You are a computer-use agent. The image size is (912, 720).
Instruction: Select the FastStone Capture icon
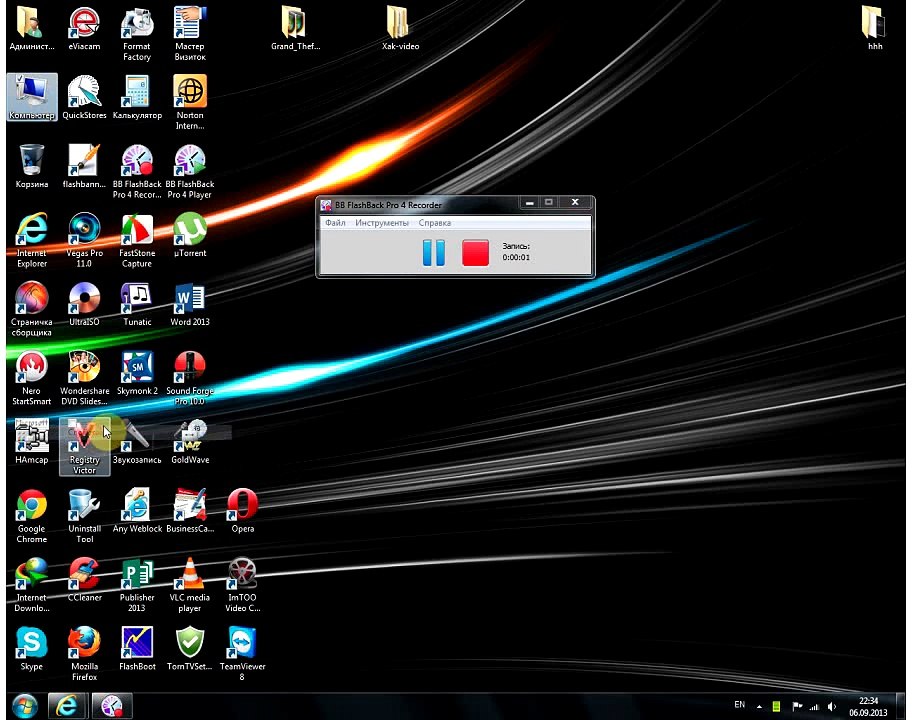(x=137, y=241)
